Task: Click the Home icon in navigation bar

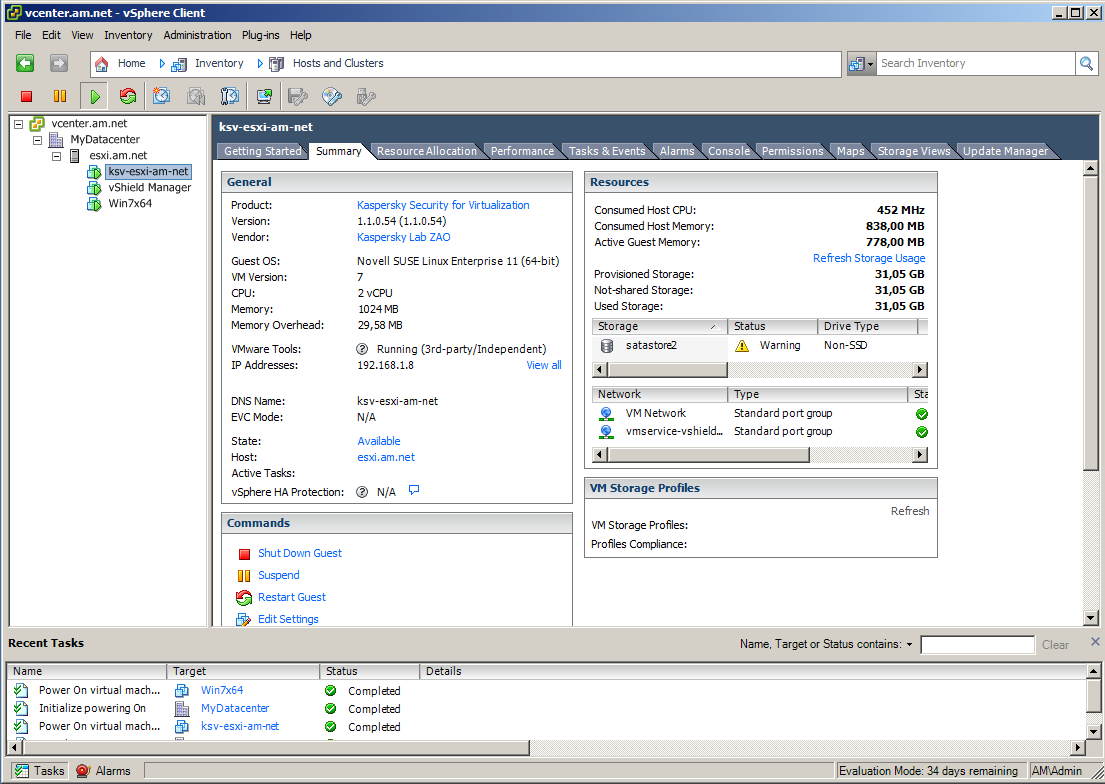Action: [101, 64]
